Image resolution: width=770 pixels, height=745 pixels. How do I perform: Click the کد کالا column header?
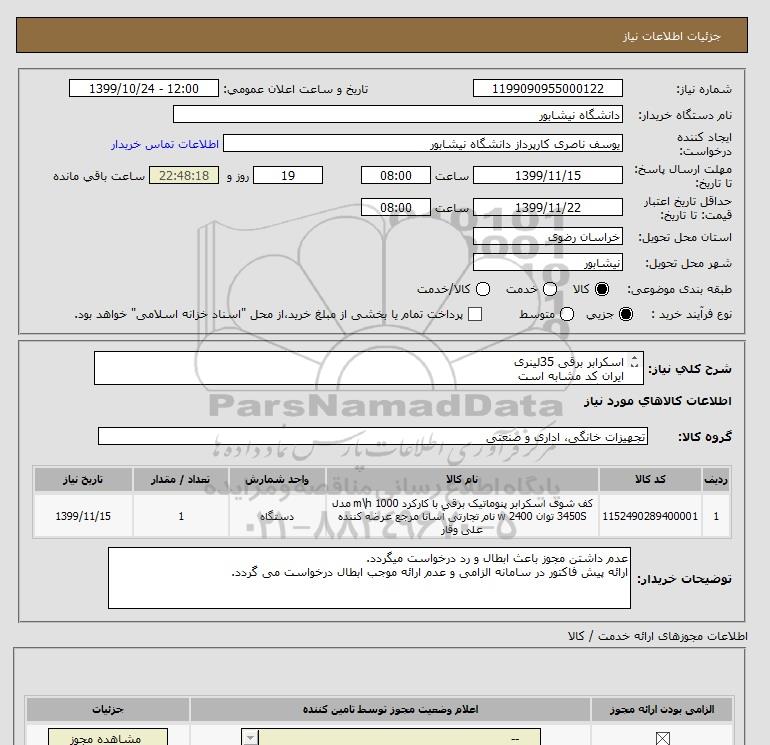pyautogui.click(x=650, y=479)
